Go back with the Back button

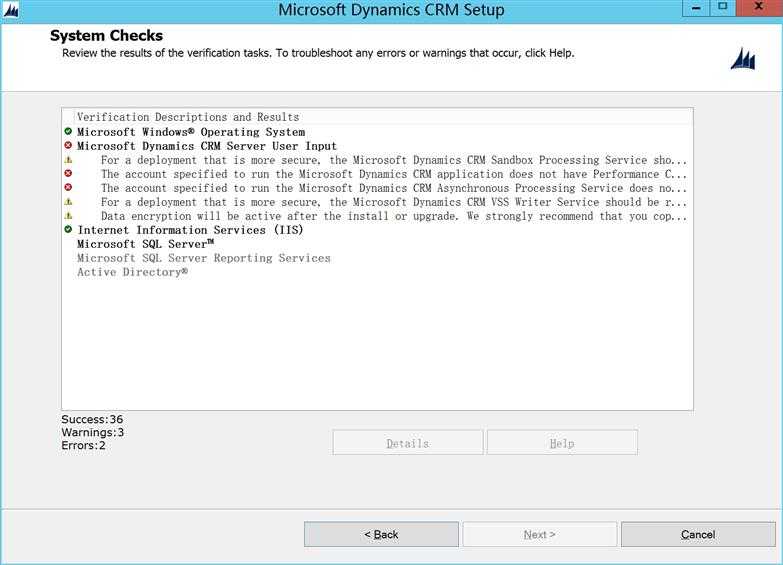coord(381,535)
